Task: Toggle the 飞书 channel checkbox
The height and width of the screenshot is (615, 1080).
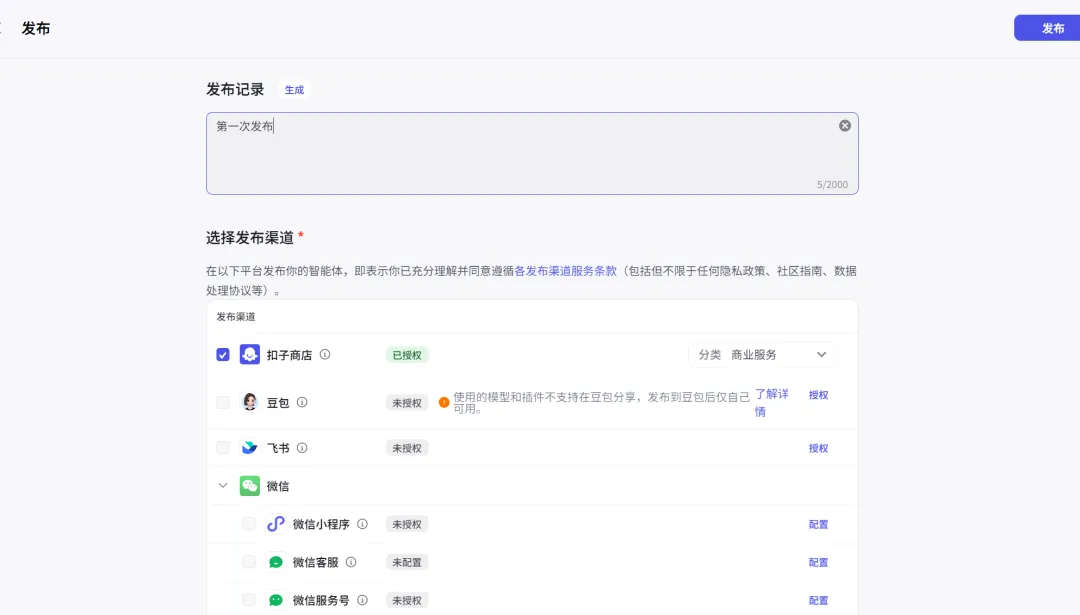Action: pyautogui.click(x=223, y=448)
